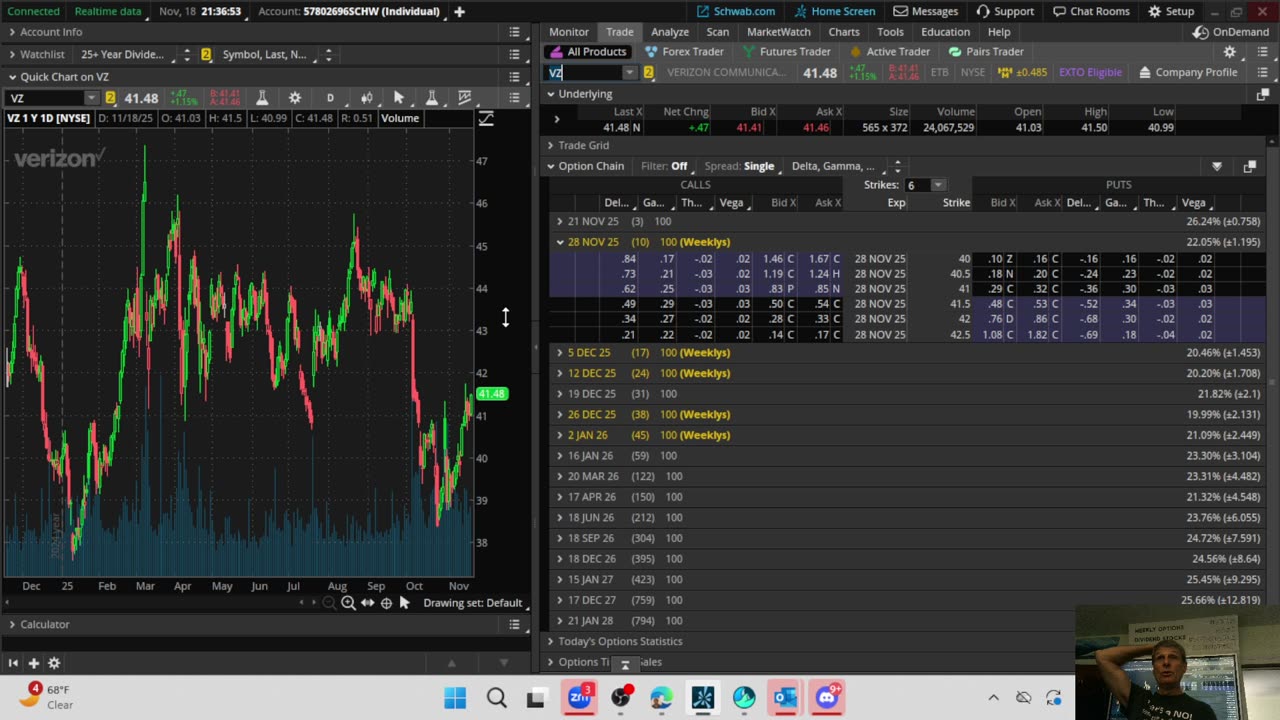Detach the Underlying section window icon

coord(1262,94)
